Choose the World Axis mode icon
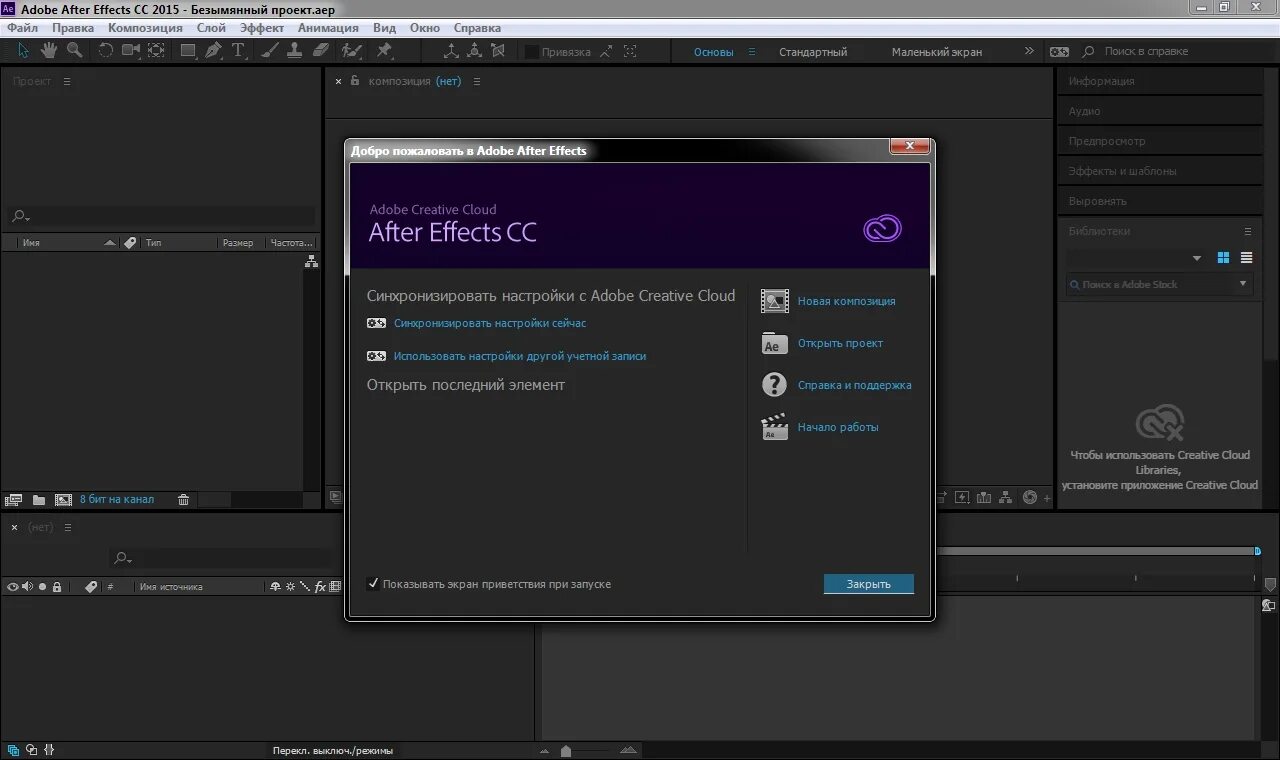1280x760 pixels. click(475, 51)
